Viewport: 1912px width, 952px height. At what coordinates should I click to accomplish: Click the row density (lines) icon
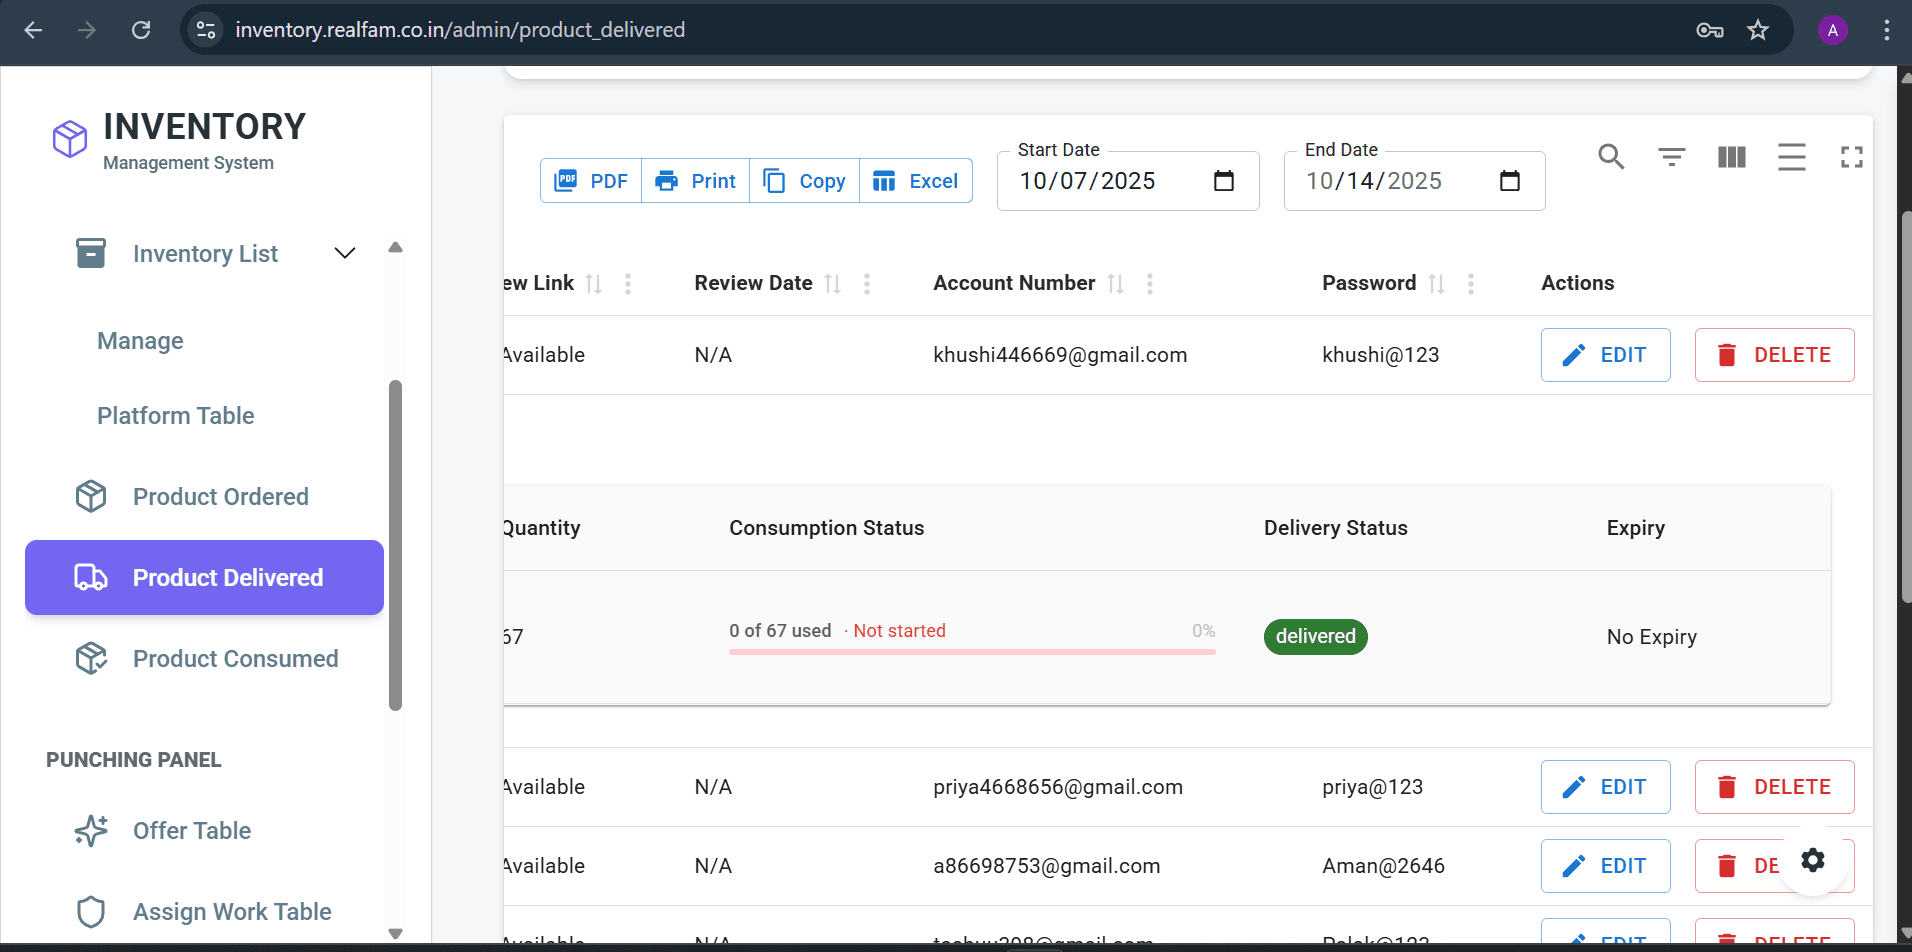coord(1791,157)
